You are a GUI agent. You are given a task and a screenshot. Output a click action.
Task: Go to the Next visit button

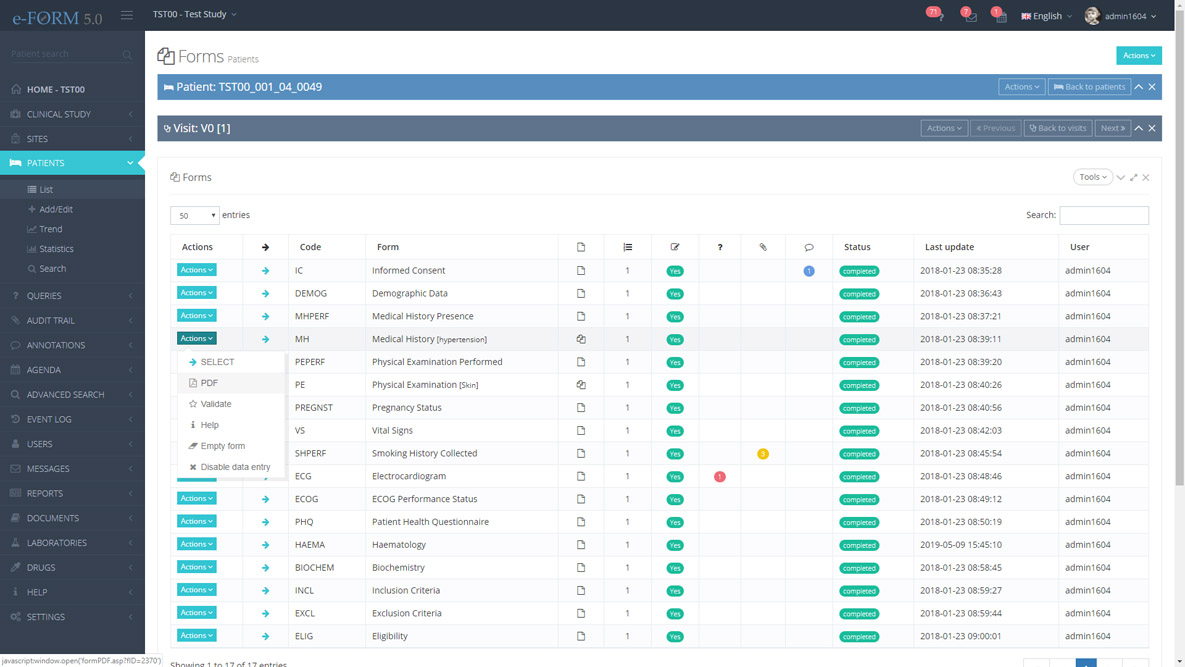coord(1113,128)
